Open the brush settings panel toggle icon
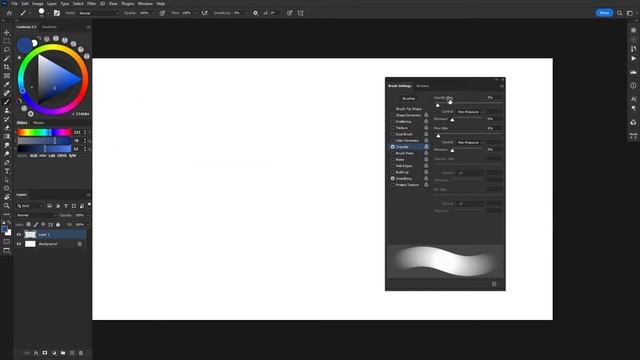Viewport: 640px width, 360px height. click(57, 13)
